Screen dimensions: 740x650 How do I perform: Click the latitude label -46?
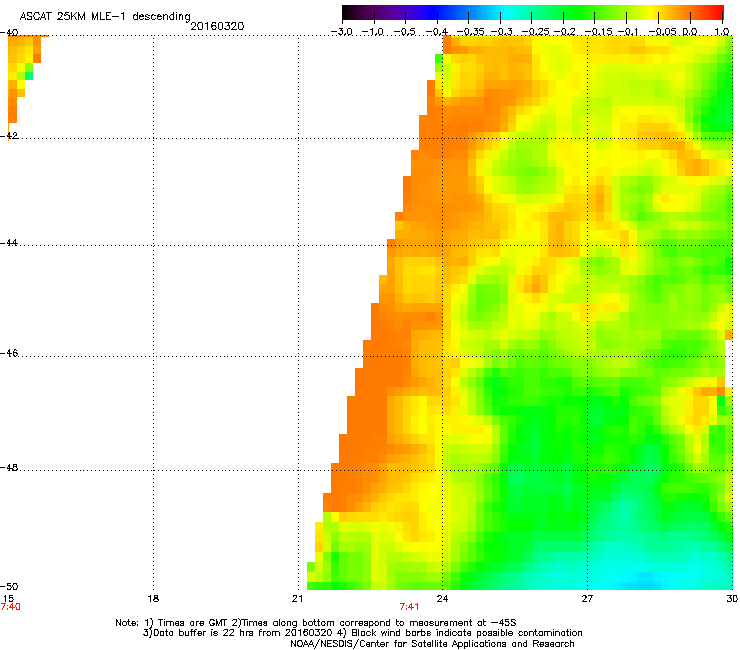tap(9, 353)
